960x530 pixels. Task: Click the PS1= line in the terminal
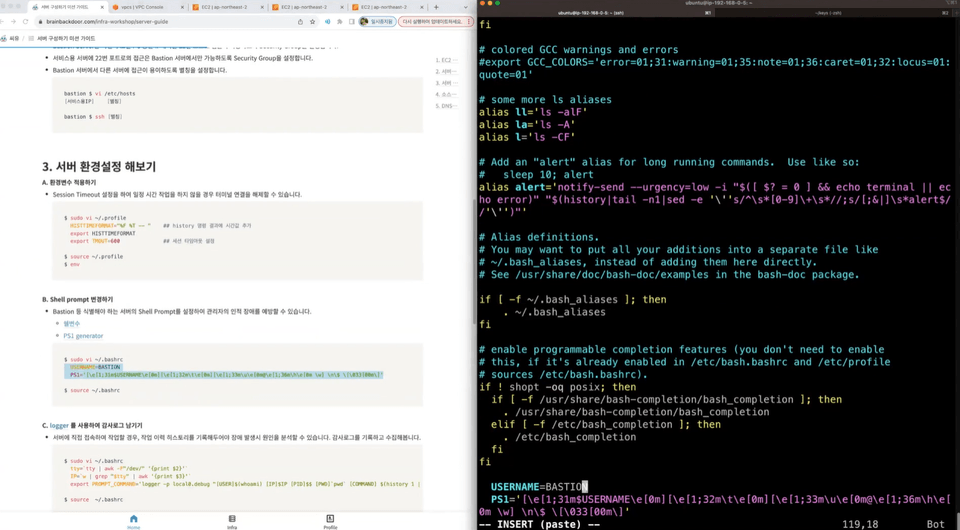pos(714,506)
